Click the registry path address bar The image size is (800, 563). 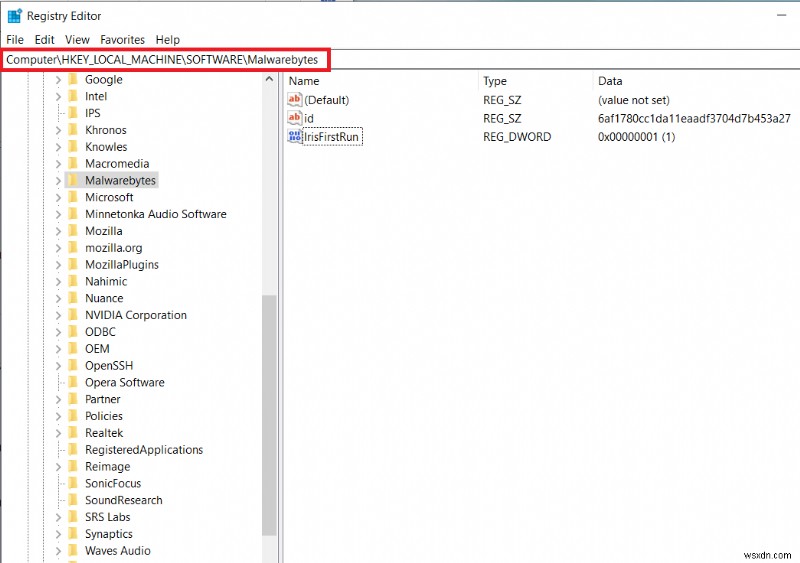(x=400, y=60)
